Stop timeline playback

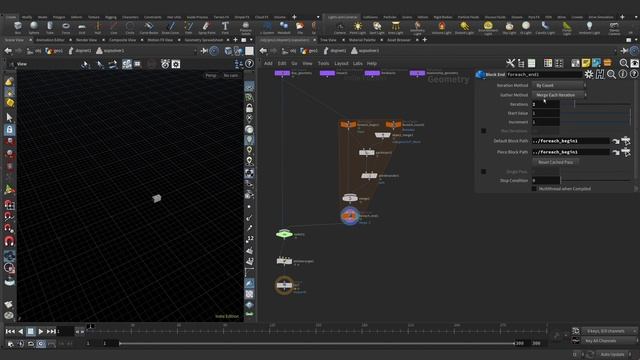pos(31,331)
